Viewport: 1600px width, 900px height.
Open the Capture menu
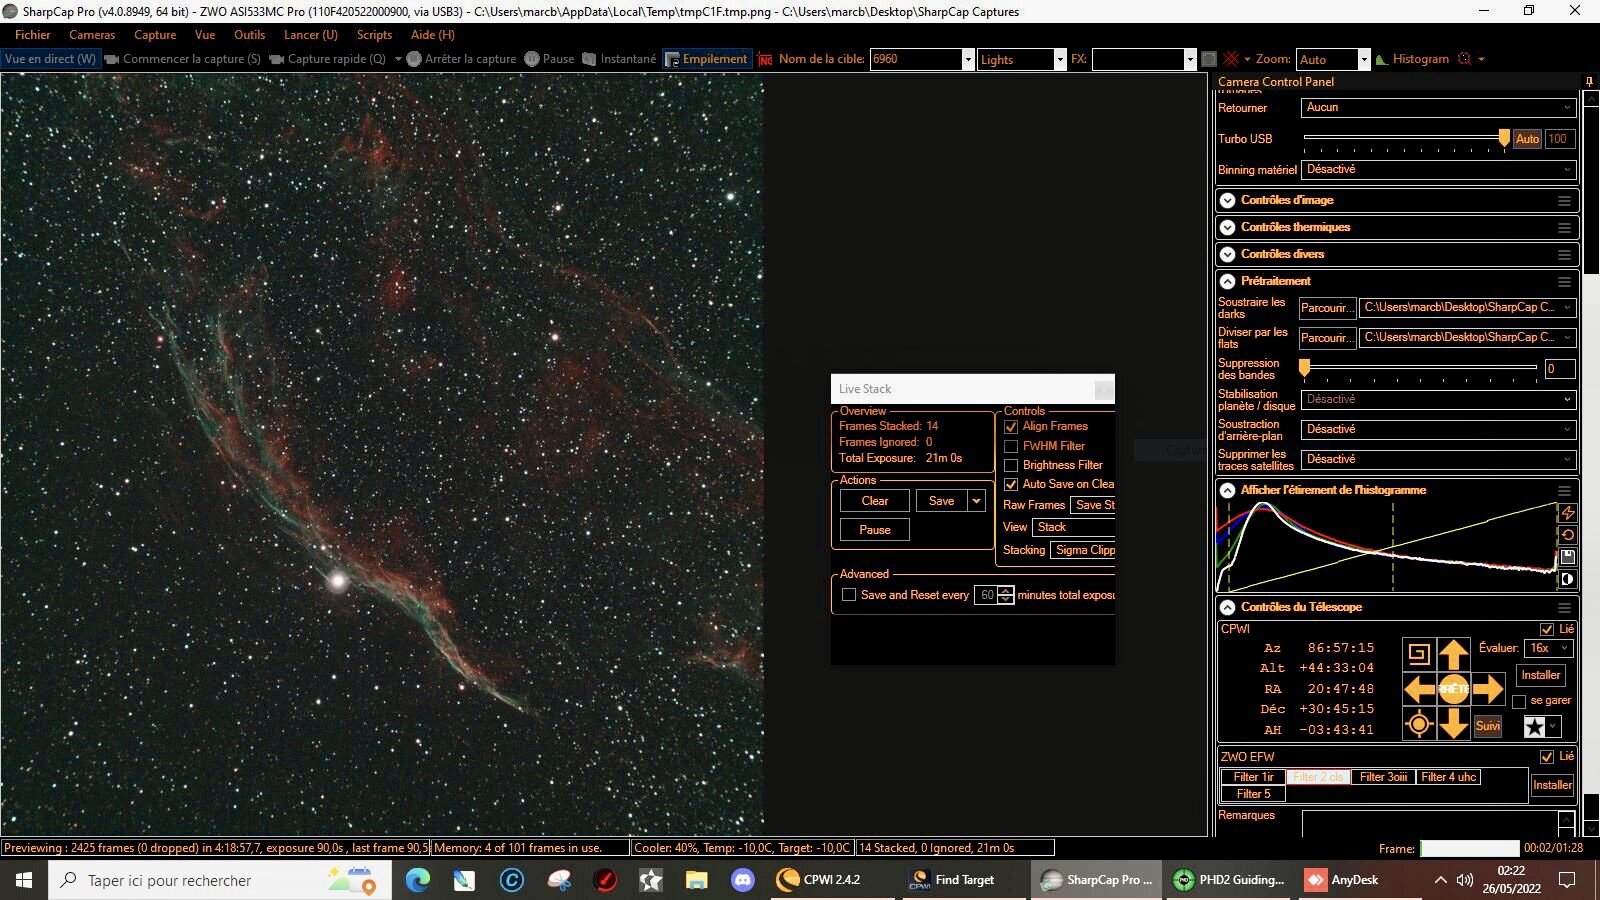(155, 34)
